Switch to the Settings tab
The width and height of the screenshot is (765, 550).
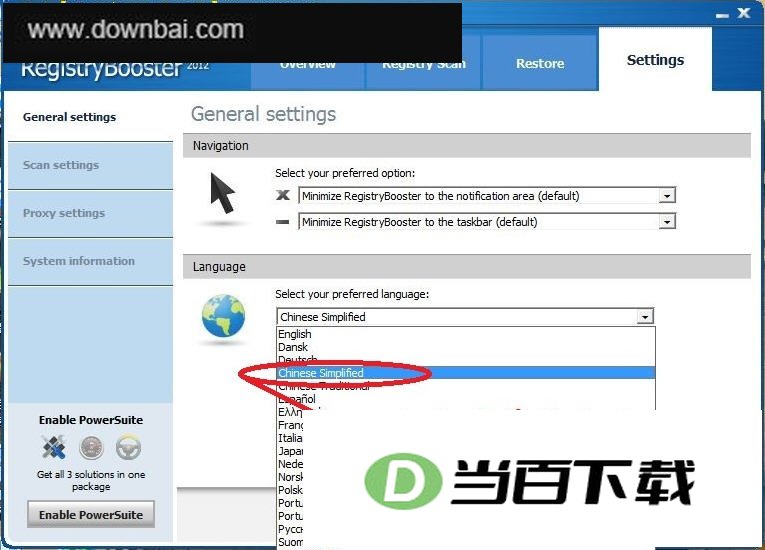point(655,60)
